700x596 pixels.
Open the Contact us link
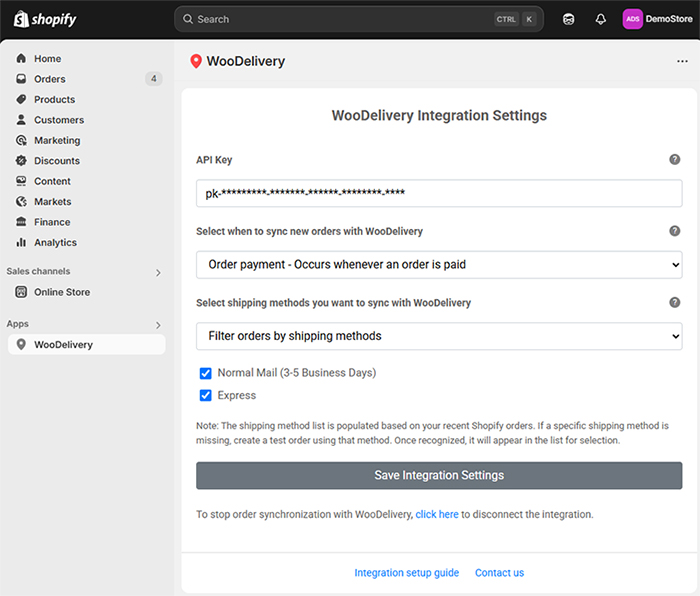tap(499, 573)
